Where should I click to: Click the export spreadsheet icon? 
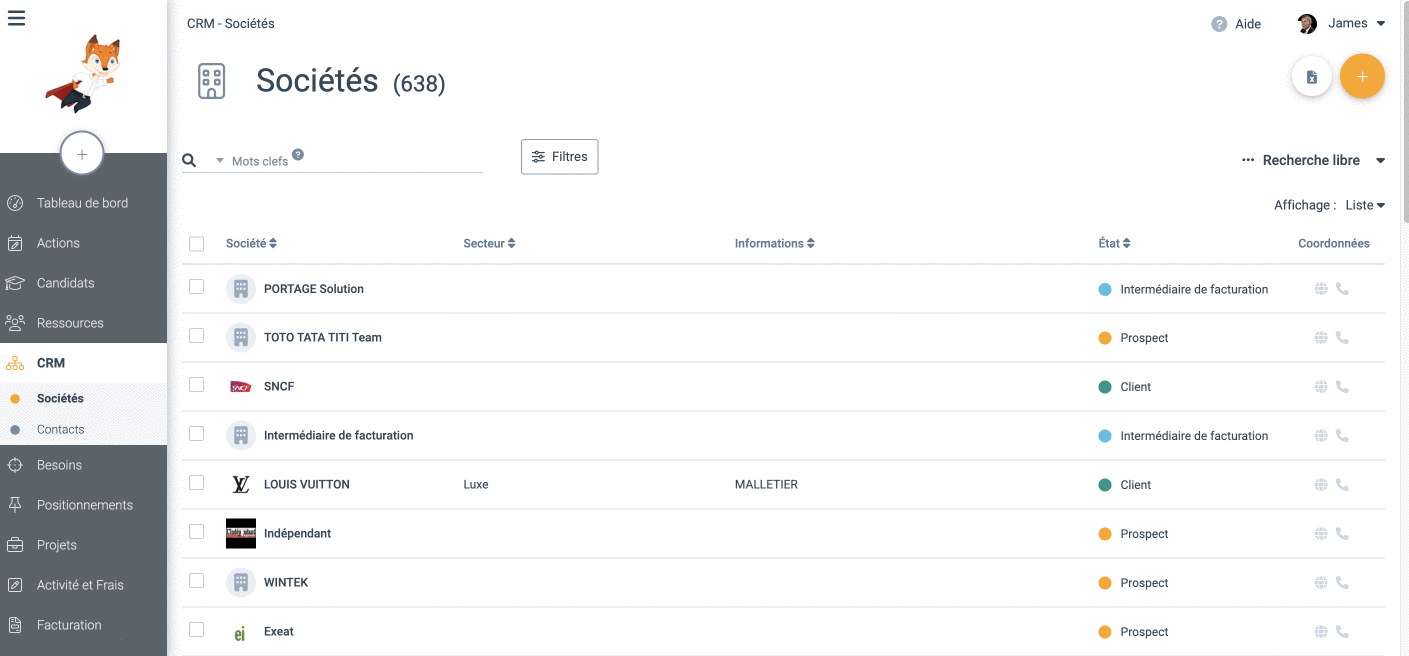coord(1311,77)
